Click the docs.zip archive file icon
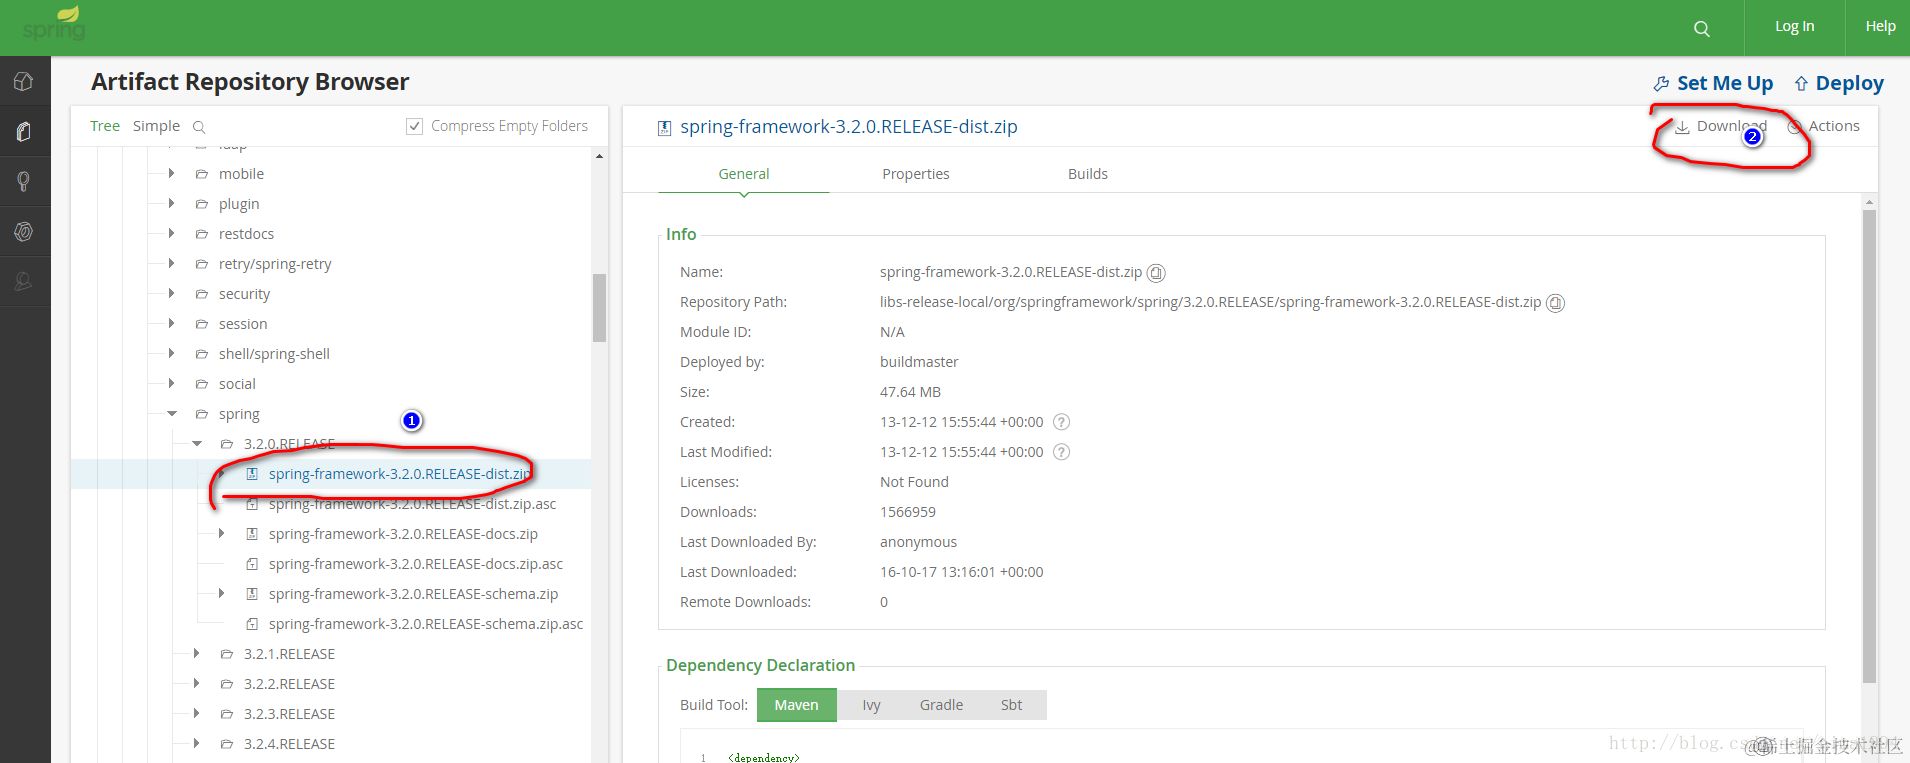 point(252,534)
